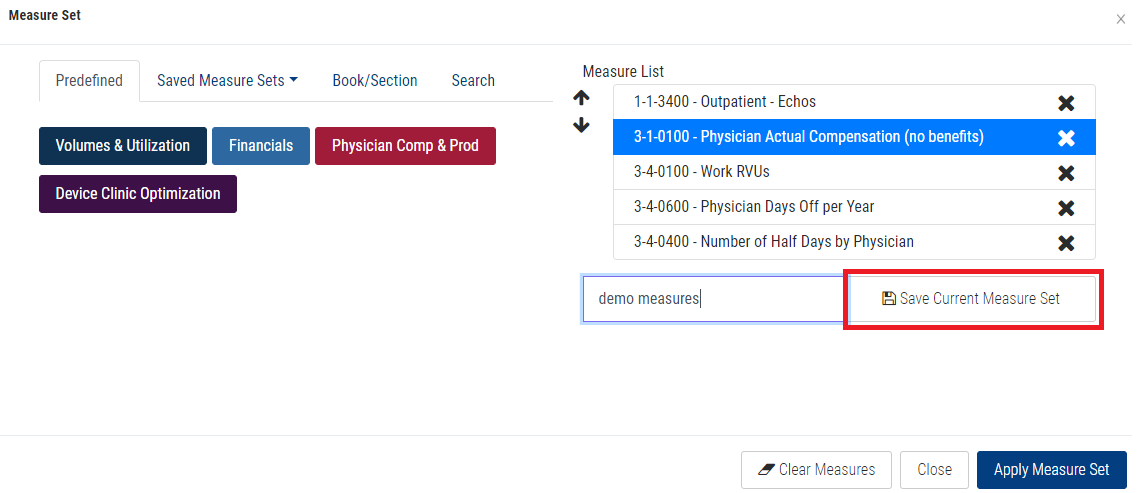Click Apply Measure Set button
Viewport: 1137px width, 493px height.
[1051, 470]
